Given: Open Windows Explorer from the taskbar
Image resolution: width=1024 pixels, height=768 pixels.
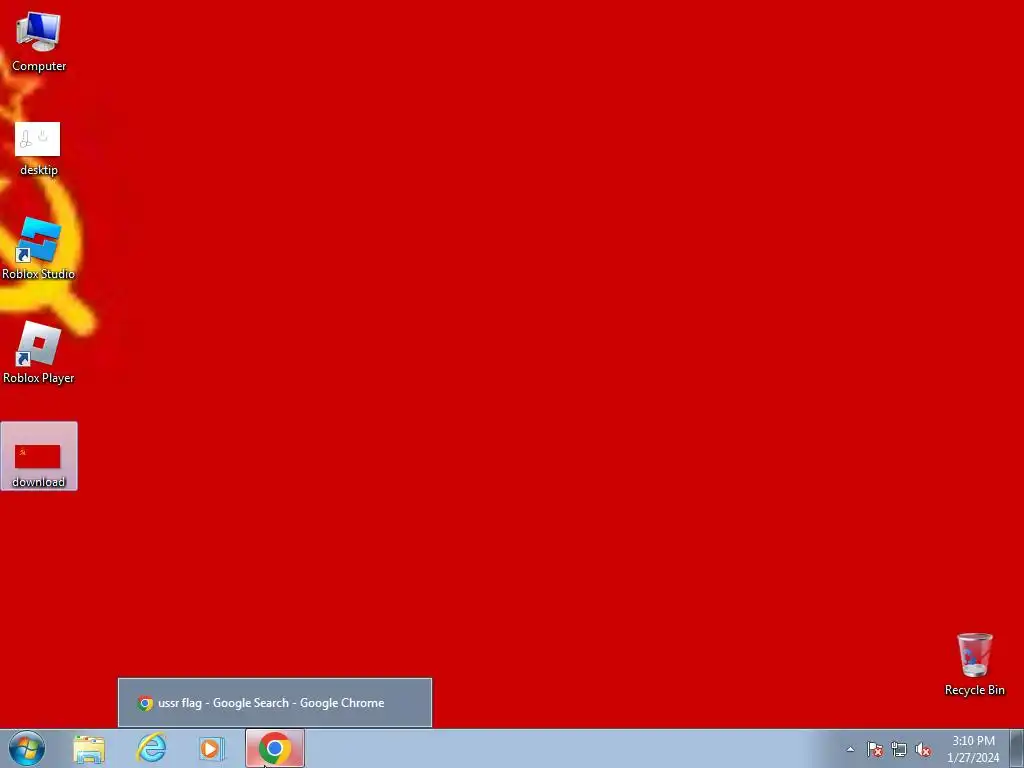Looking at the screenshot, I should coord(89,749).
